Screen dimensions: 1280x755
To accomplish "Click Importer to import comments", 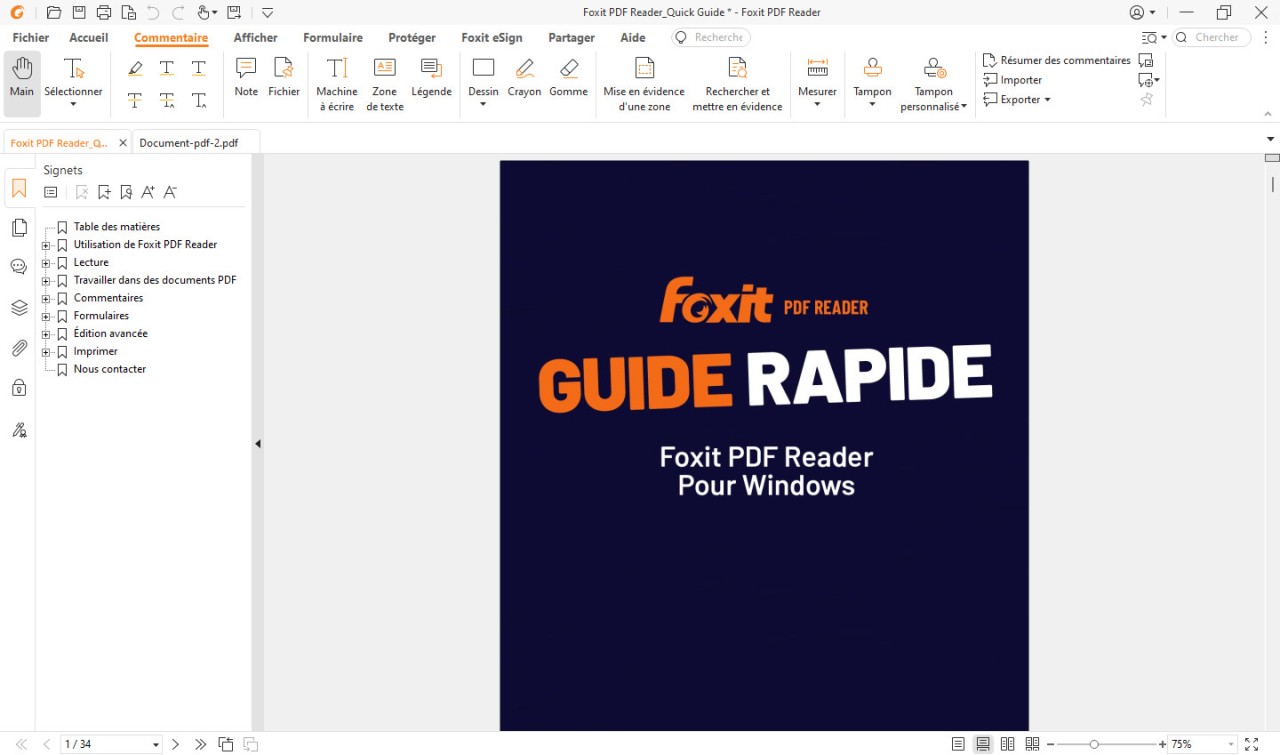I will coord(1013,79).
